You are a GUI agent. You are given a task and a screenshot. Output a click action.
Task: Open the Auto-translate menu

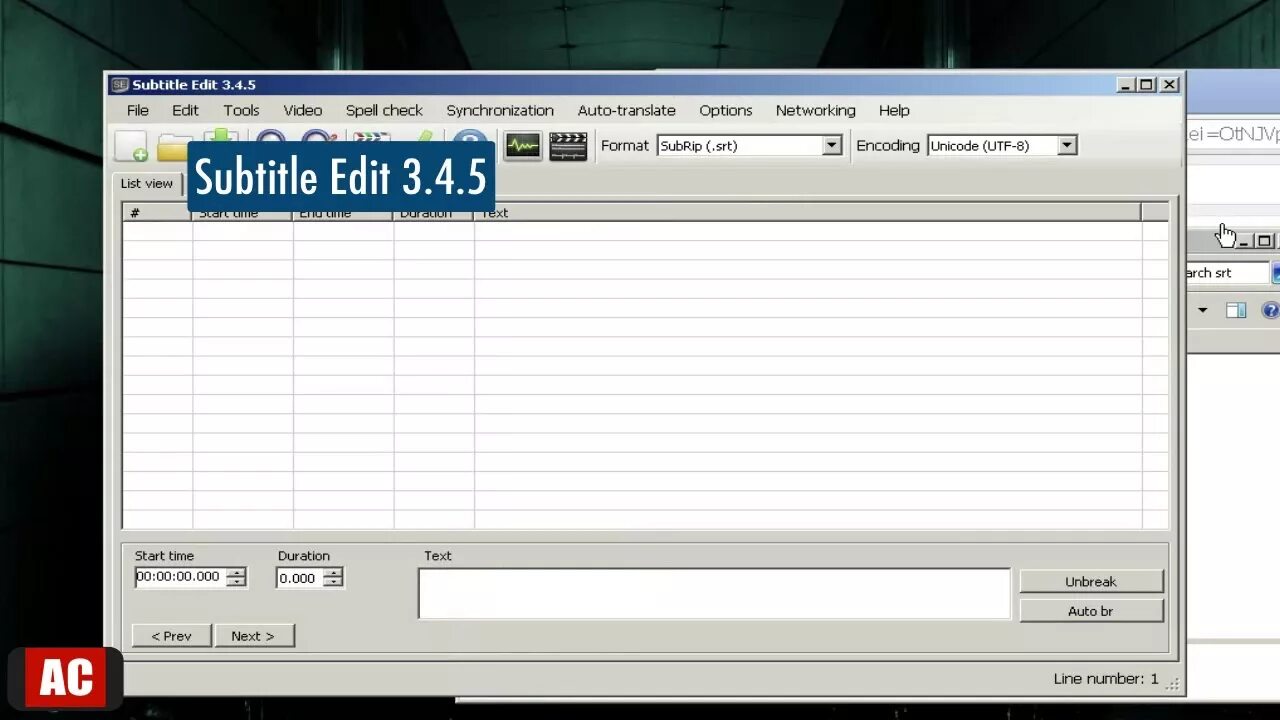click(626, 110)
